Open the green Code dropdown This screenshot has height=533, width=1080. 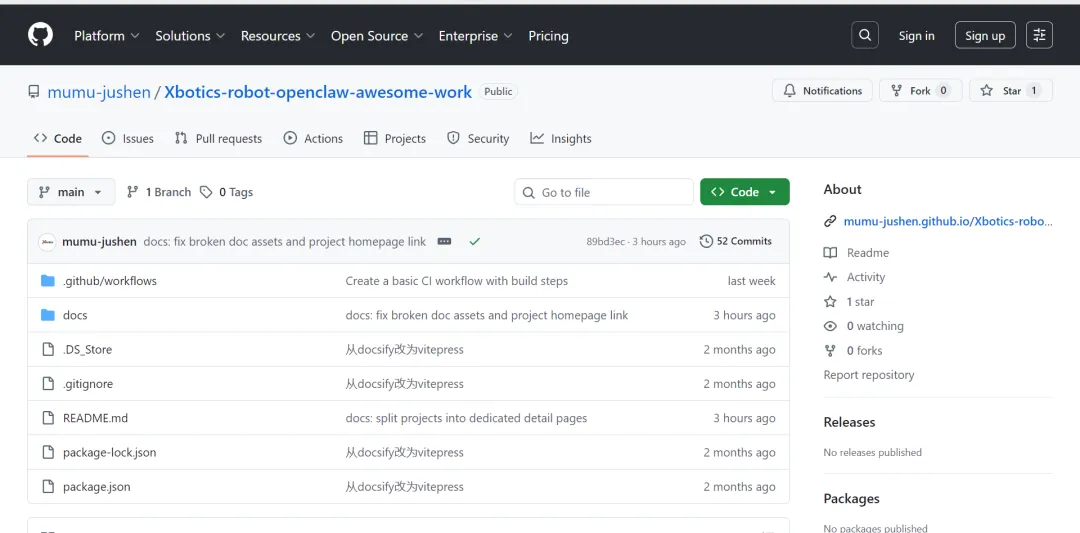(745, 192)
